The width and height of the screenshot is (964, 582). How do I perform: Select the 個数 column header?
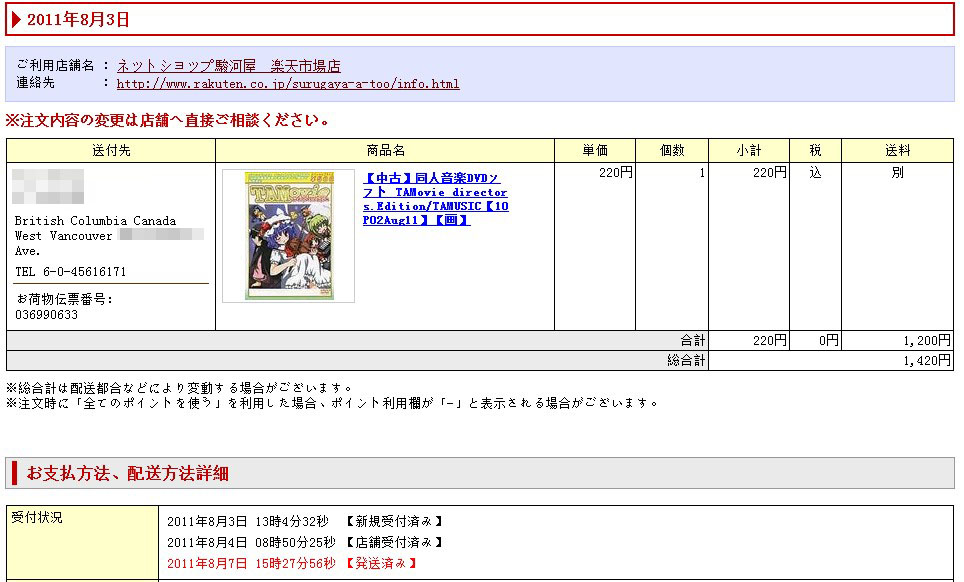coord(672,151)
